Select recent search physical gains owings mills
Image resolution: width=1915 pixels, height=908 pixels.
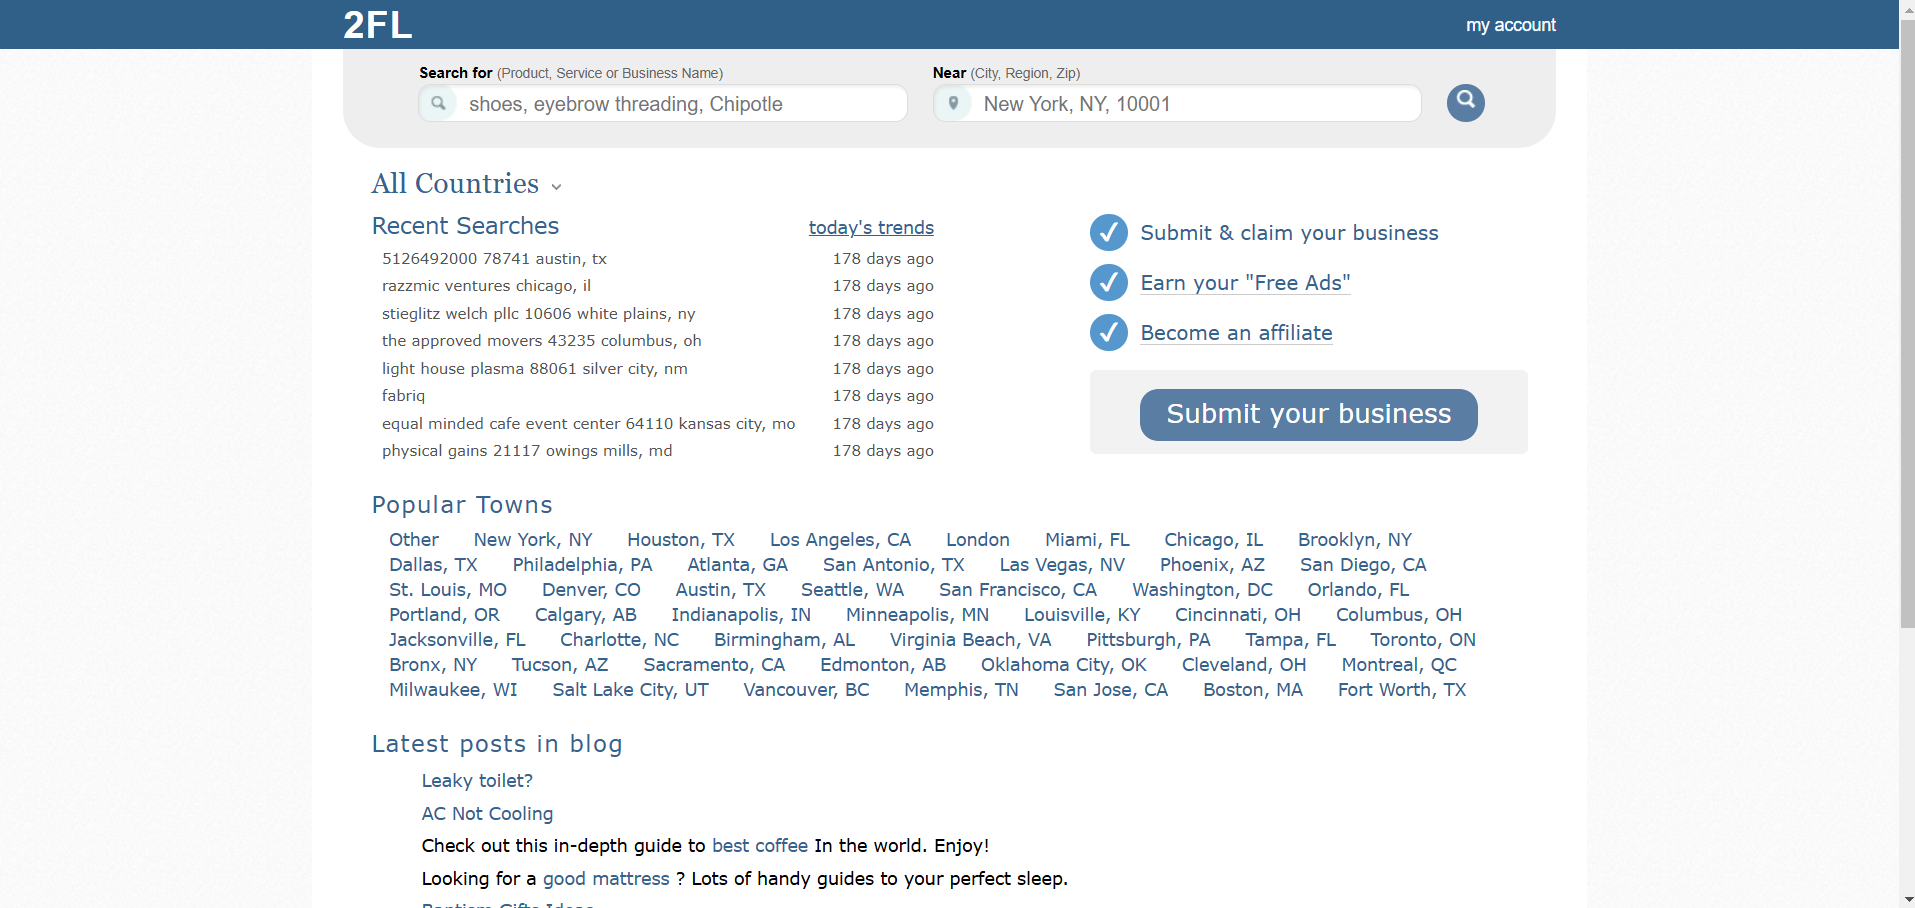[x=527, y=451]
